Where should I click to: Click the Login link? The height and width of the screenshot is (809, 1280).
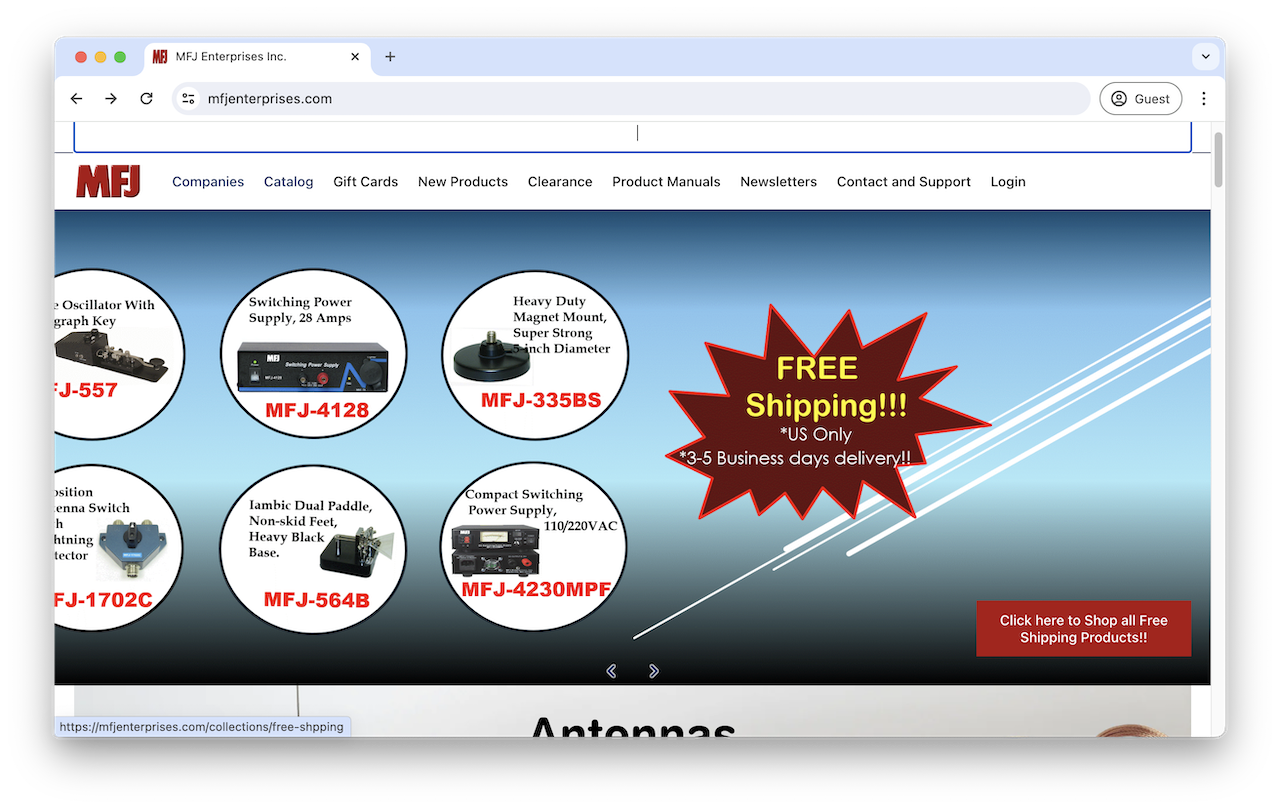pyautogui.click(x=1007, y=182)
